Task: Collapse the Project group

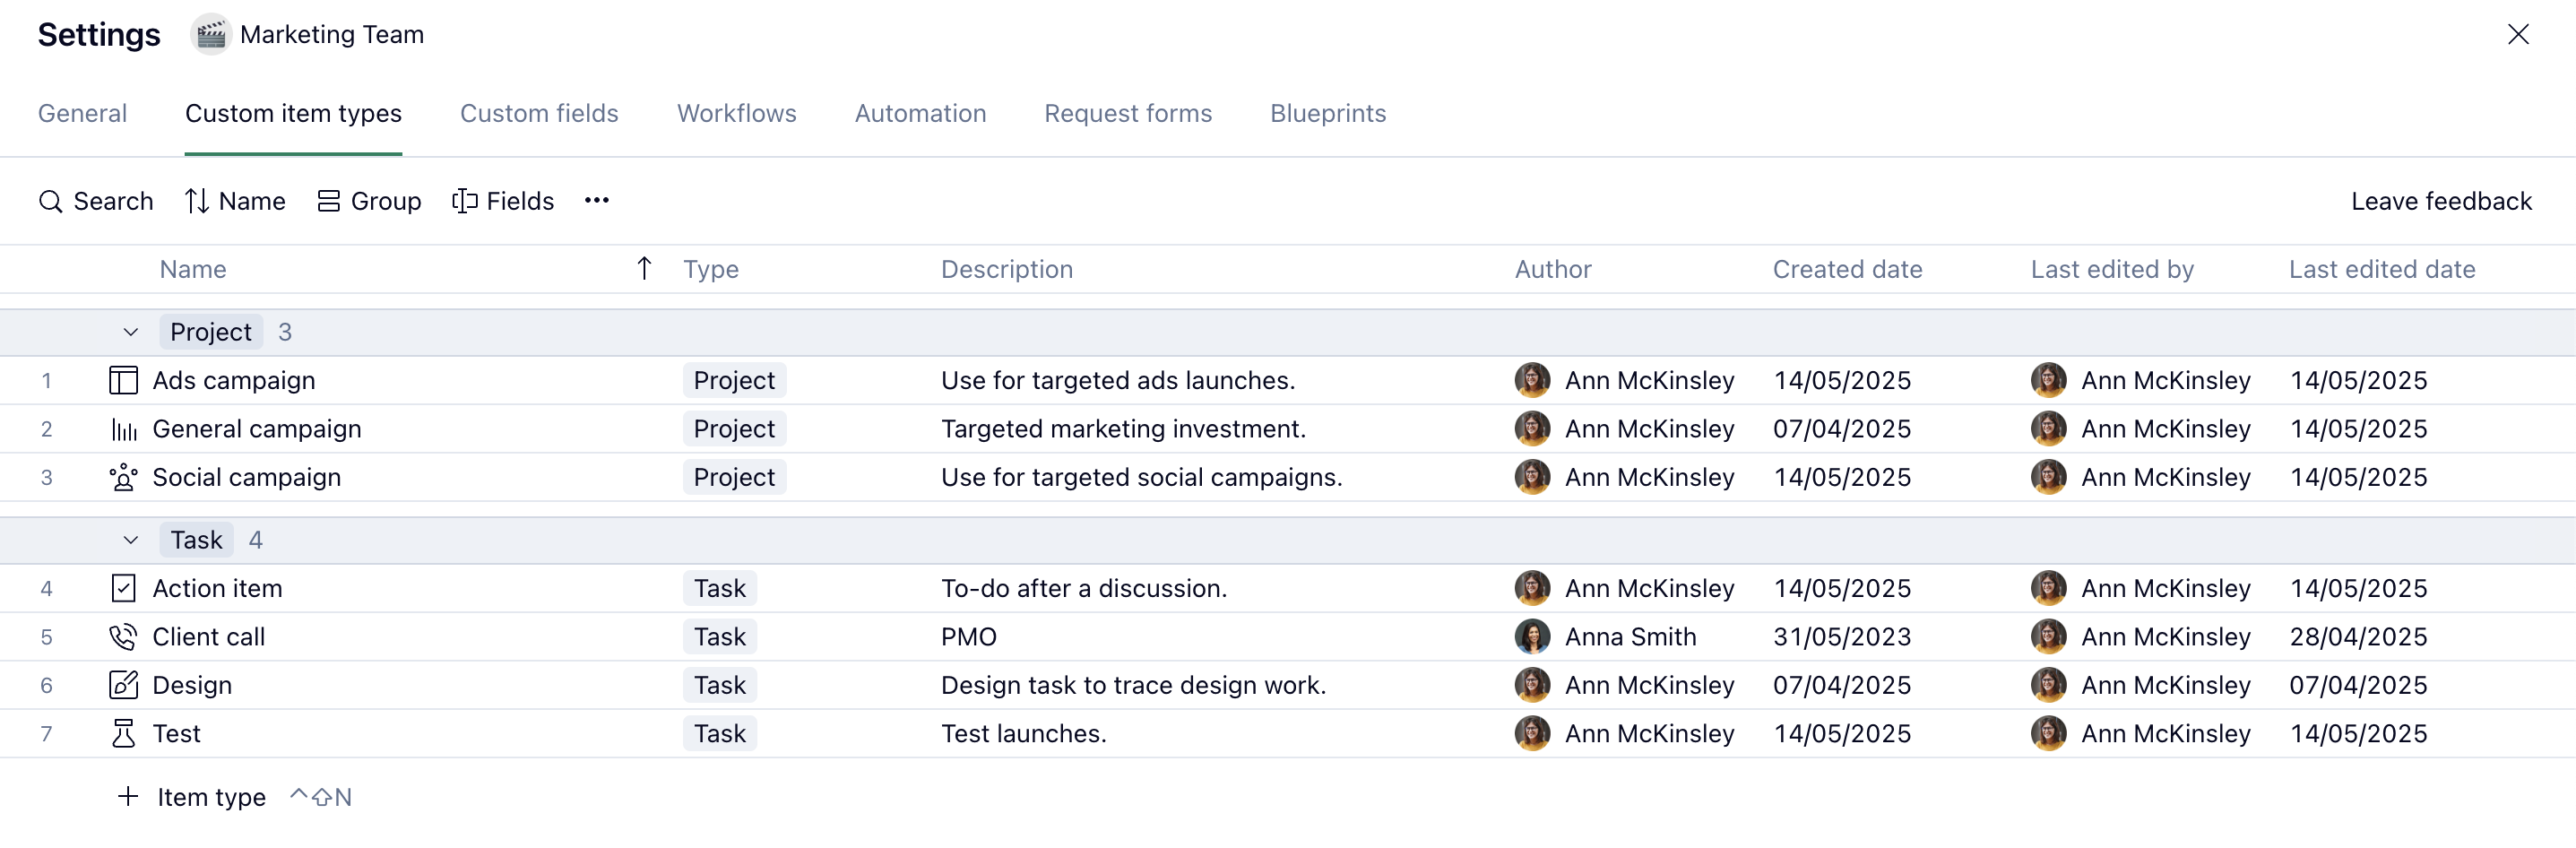Action: click(x=130, y=332)
